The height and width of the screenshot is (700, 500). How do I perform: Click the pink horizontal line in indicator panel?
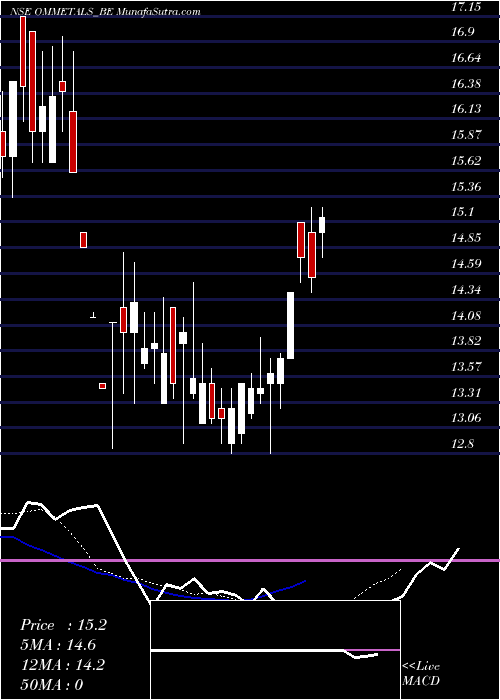[x=250, y=560]
